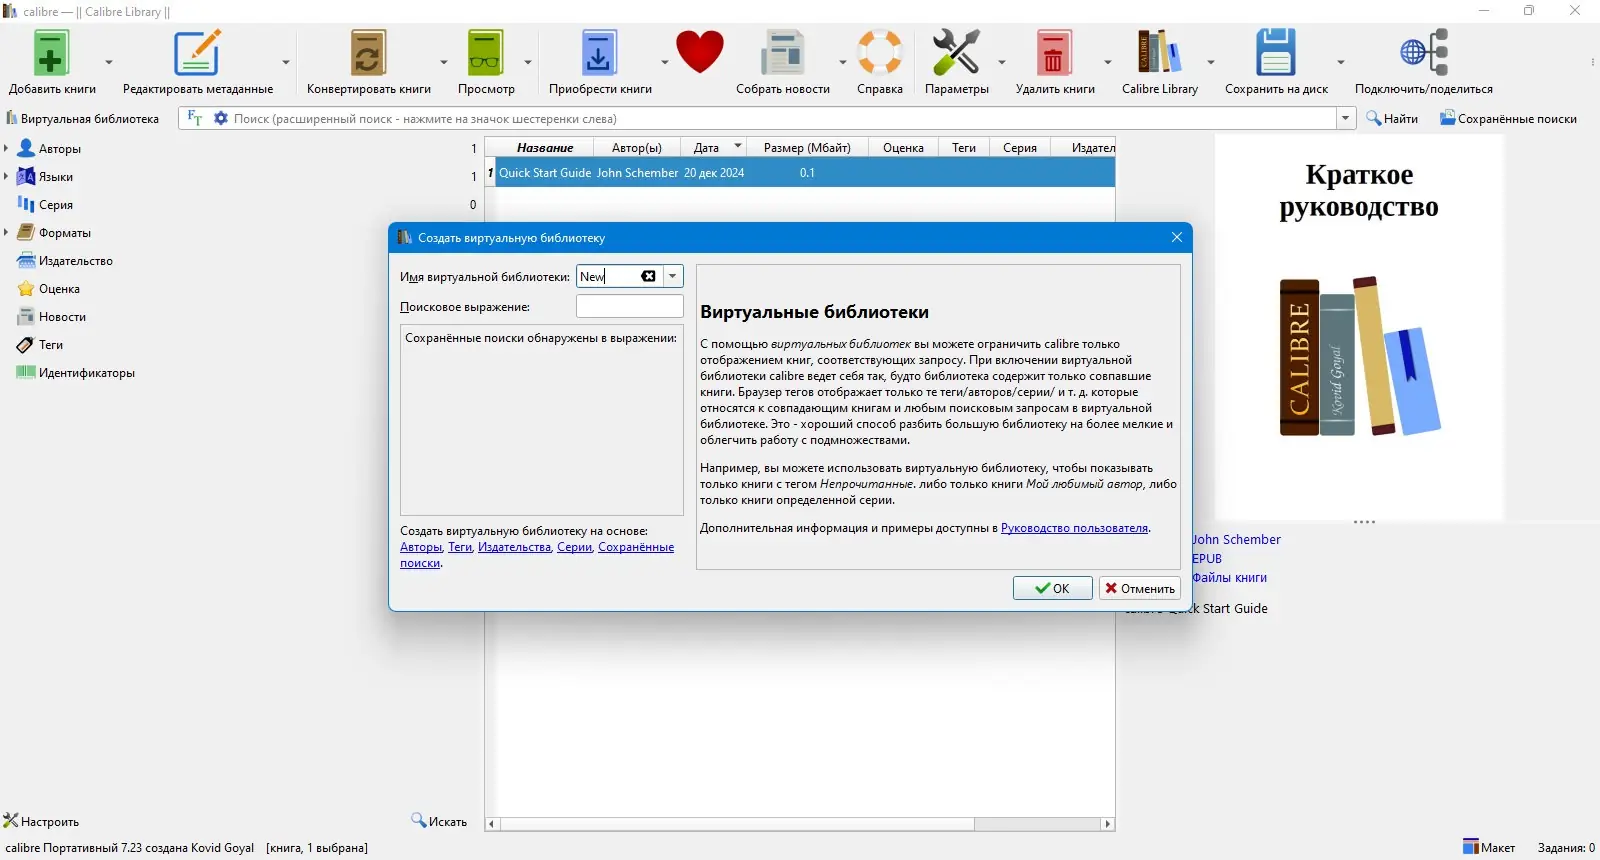Click the main search input field

[782, 118]
